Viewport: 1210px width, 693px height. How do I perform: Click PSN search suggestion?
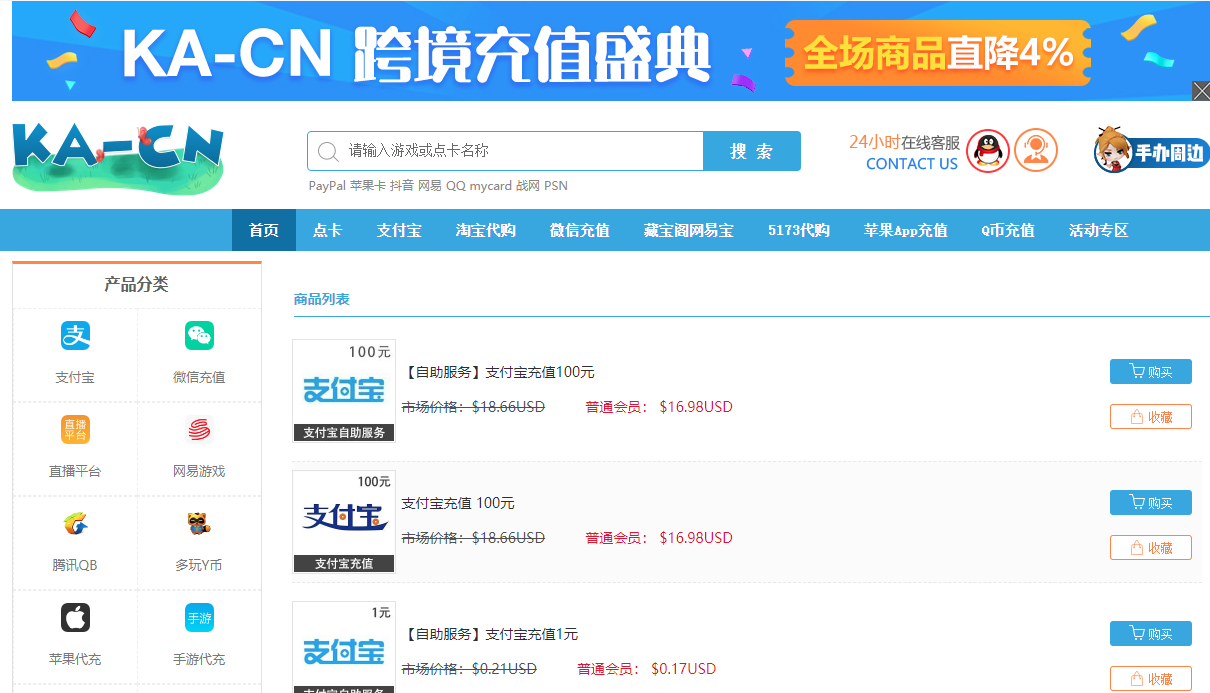point(556,186)
